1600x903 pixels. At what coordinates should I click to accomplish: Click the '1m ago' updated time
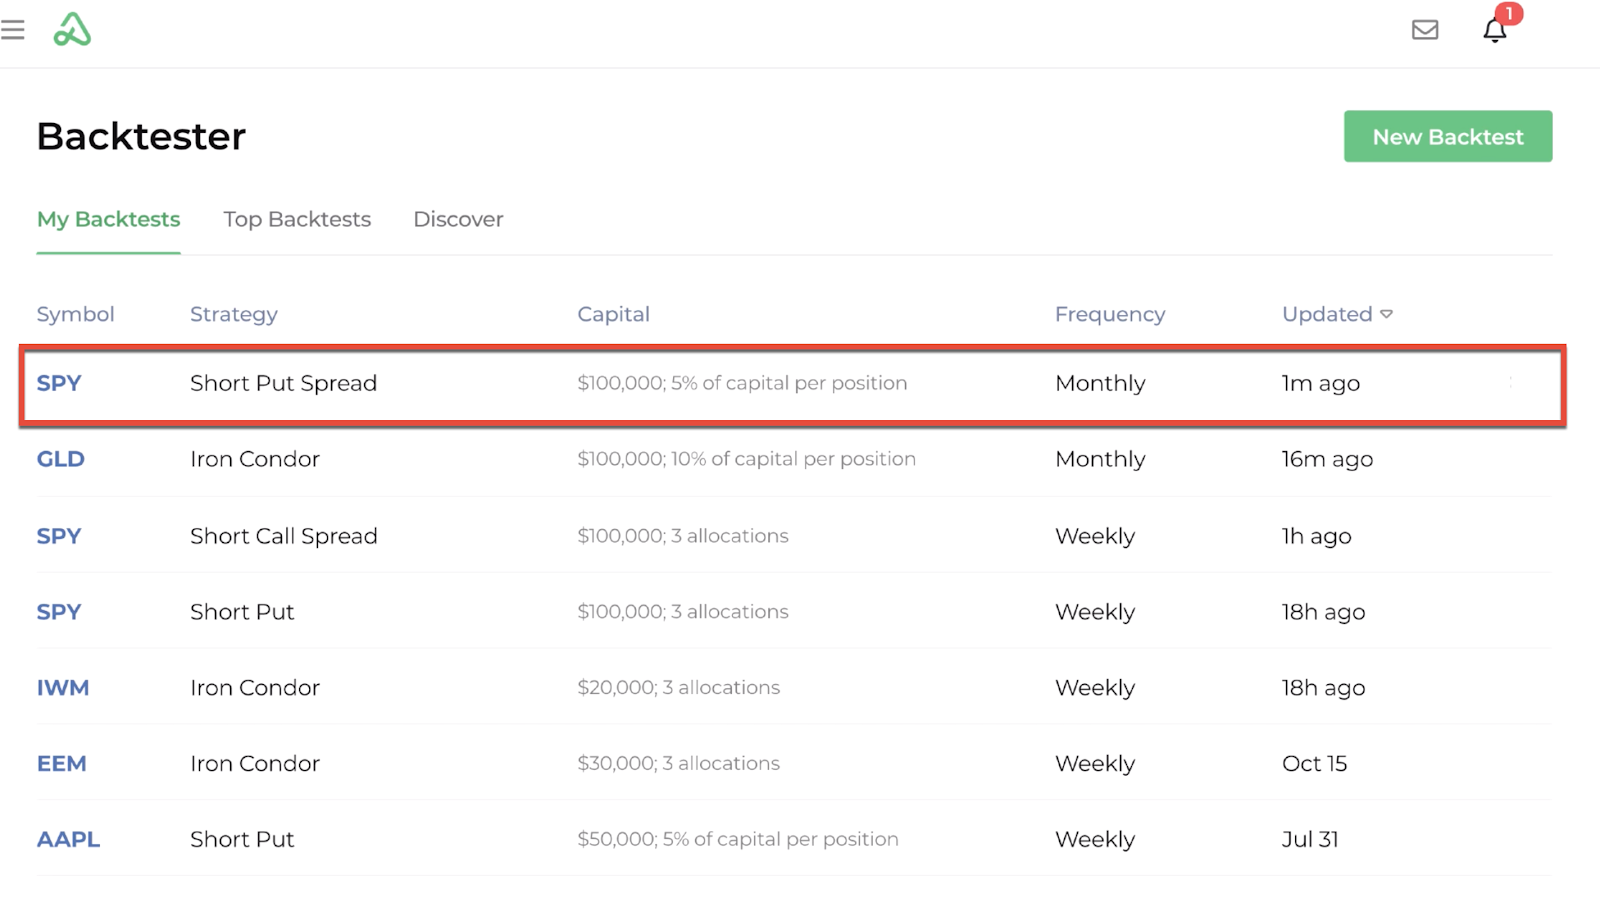coord(1321,384)
